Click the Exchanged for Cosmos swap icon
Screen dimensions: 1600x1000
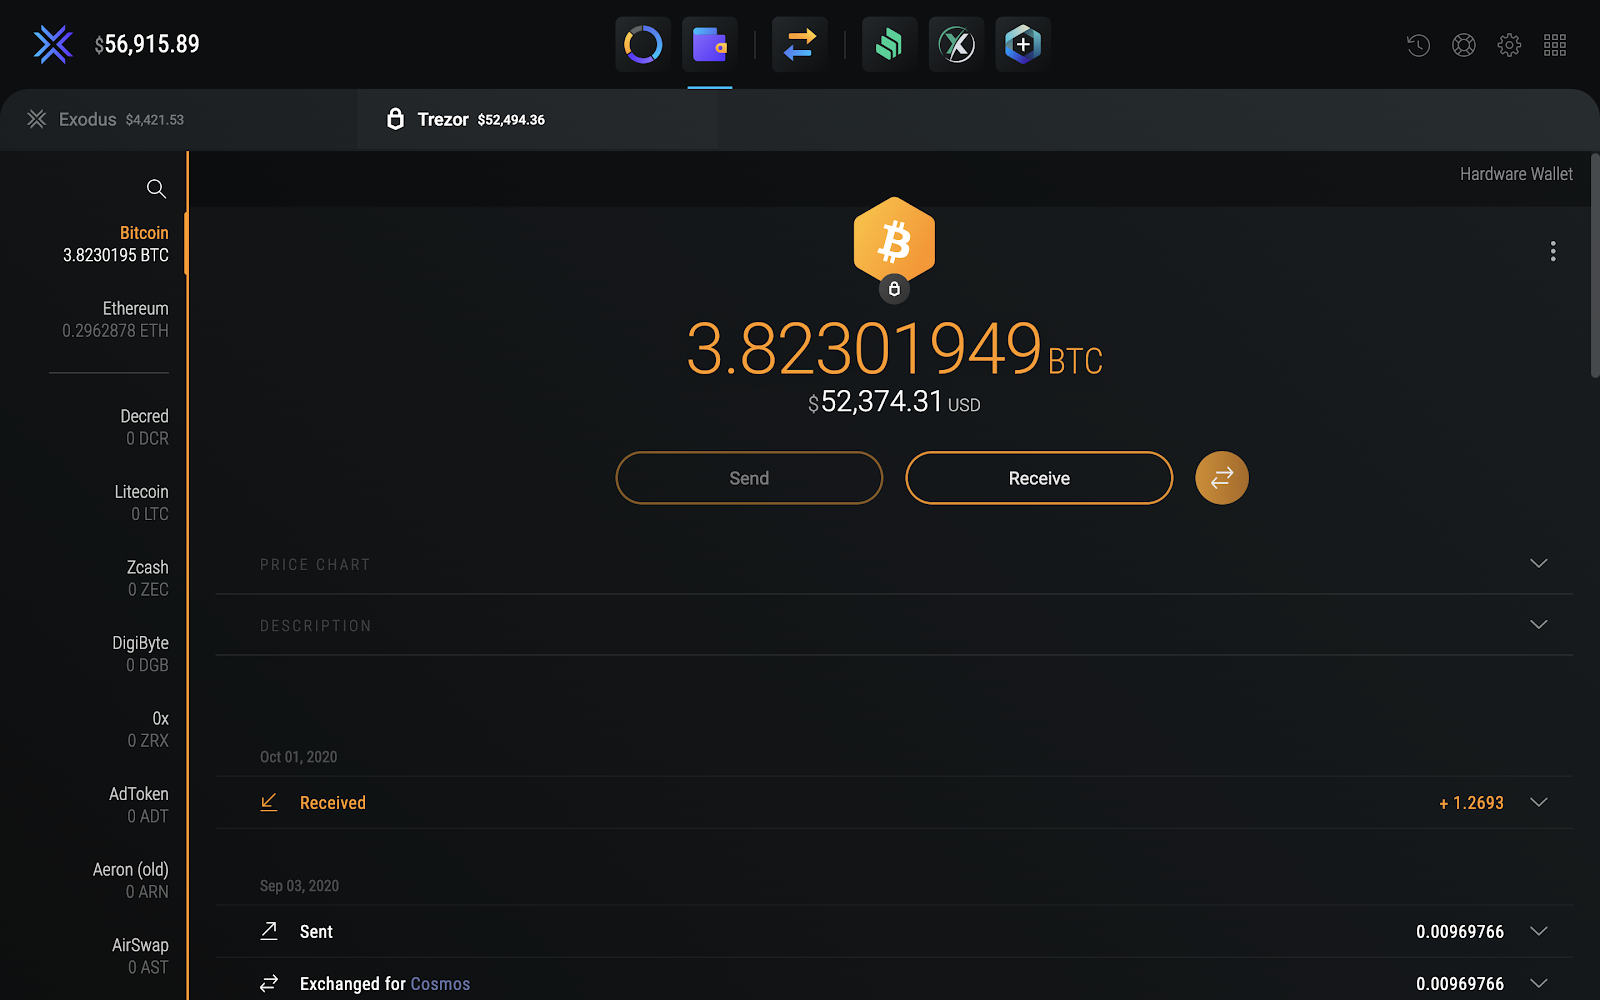click(269, 983)
